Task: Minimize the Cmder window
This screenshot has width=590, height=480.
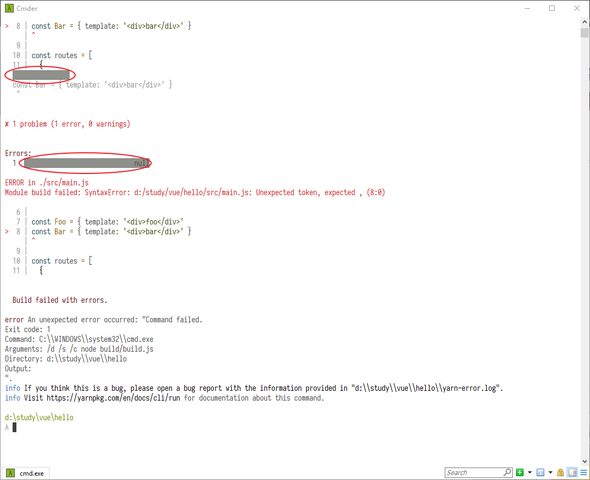Action: pos(527,8)
